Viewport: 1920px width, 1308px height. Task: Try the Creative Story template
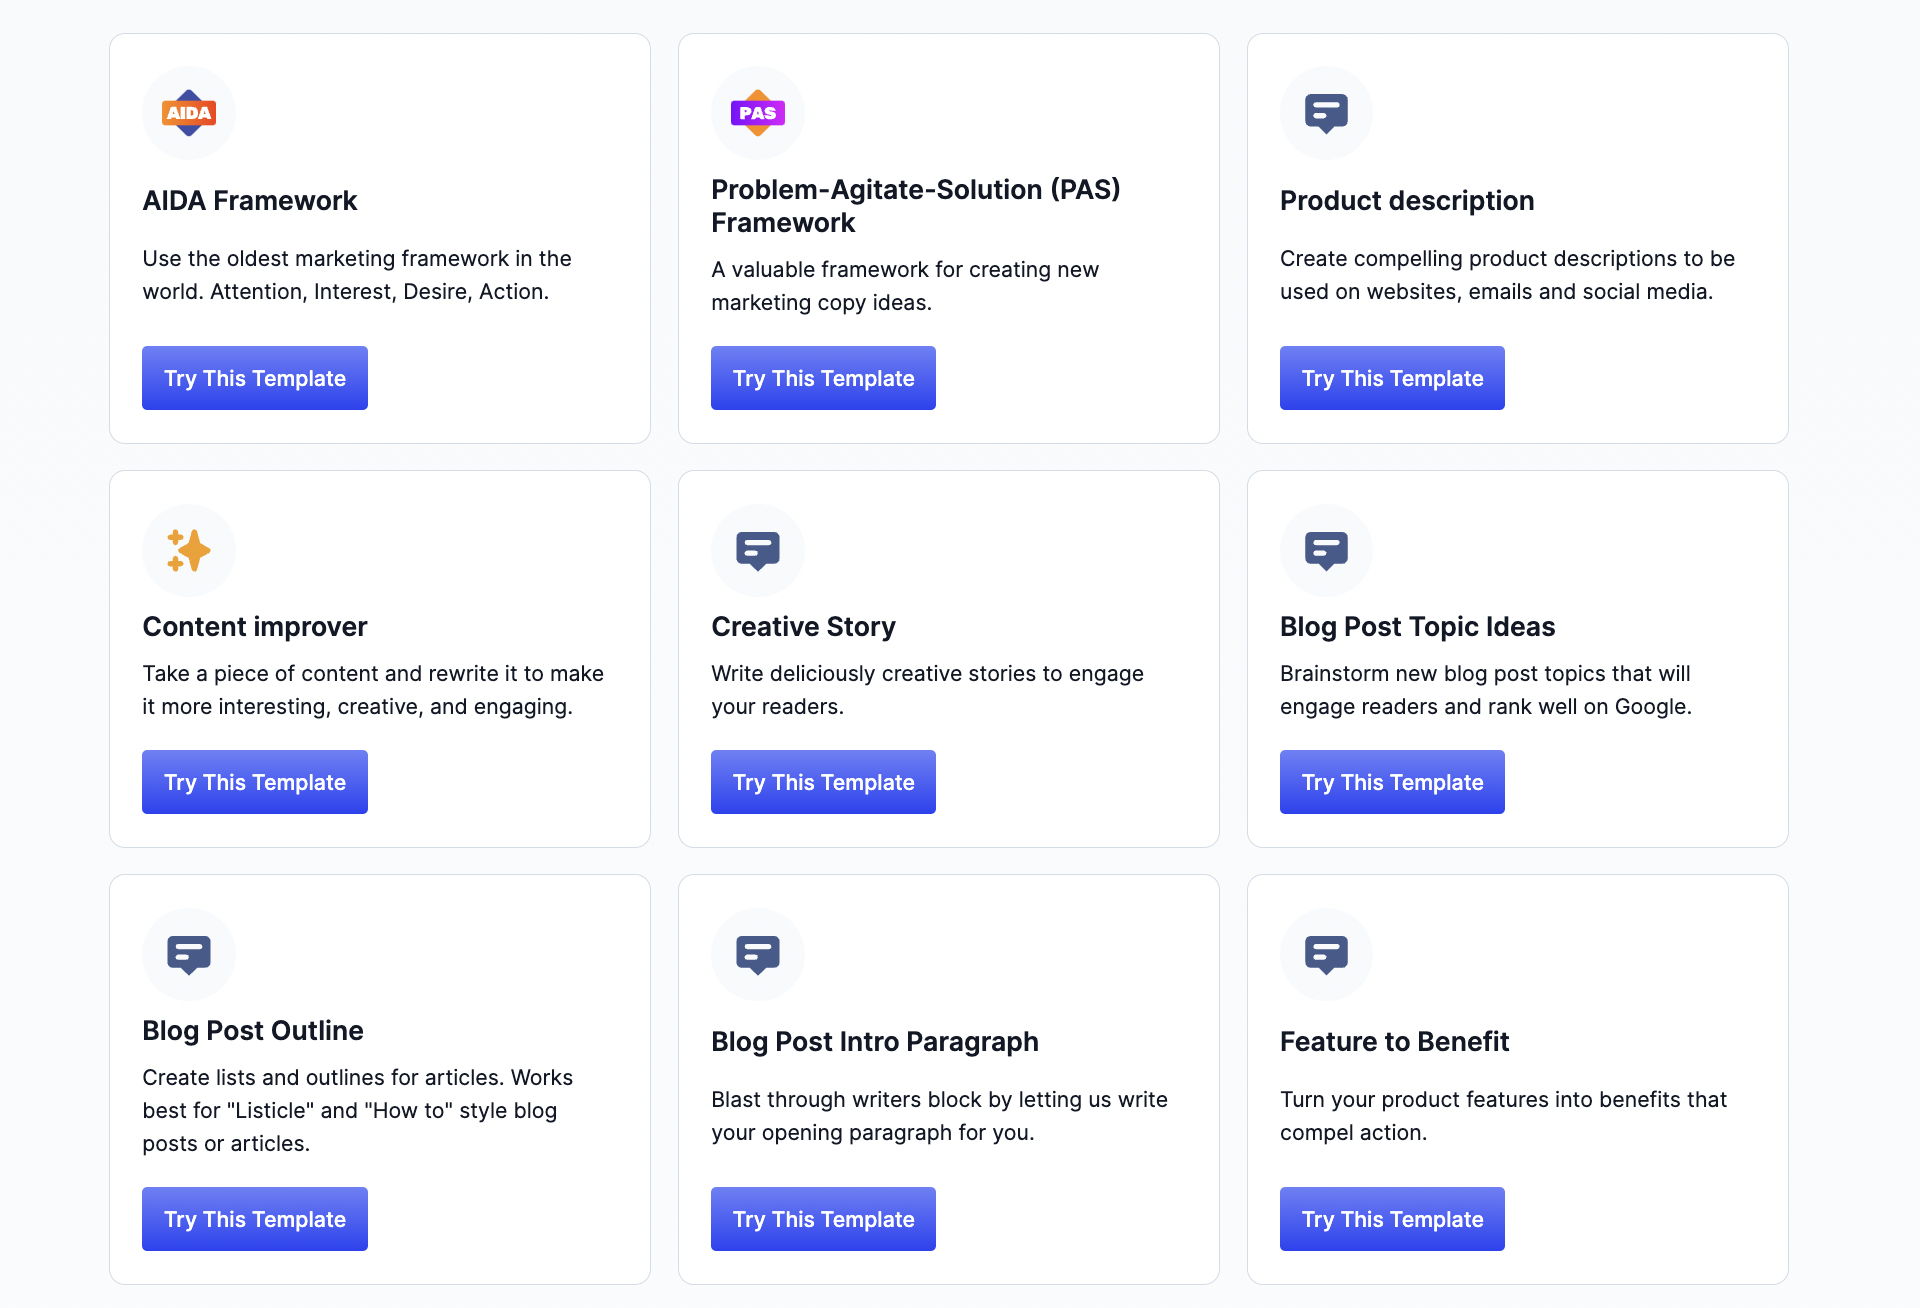pyautogui.click(x=822, y=782)
